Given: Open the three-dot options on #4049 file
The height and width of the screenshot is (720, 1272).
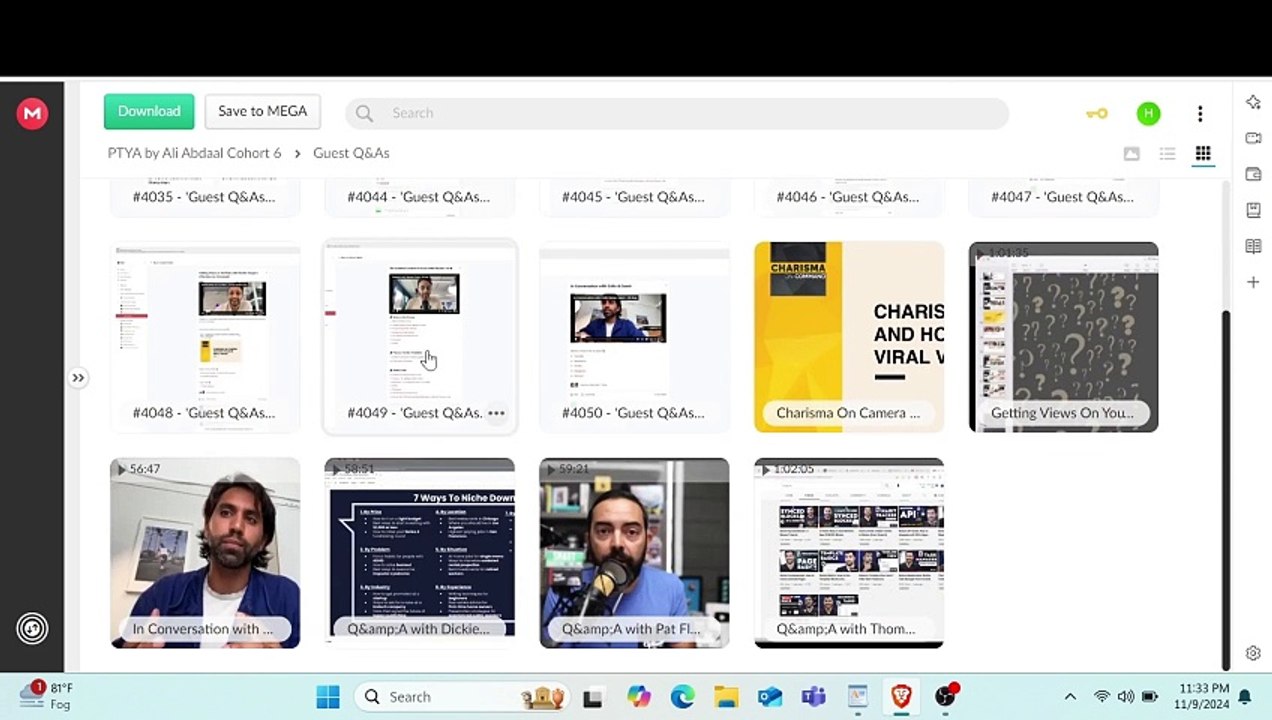Looking at the screenshot, I should click(496, 413).
